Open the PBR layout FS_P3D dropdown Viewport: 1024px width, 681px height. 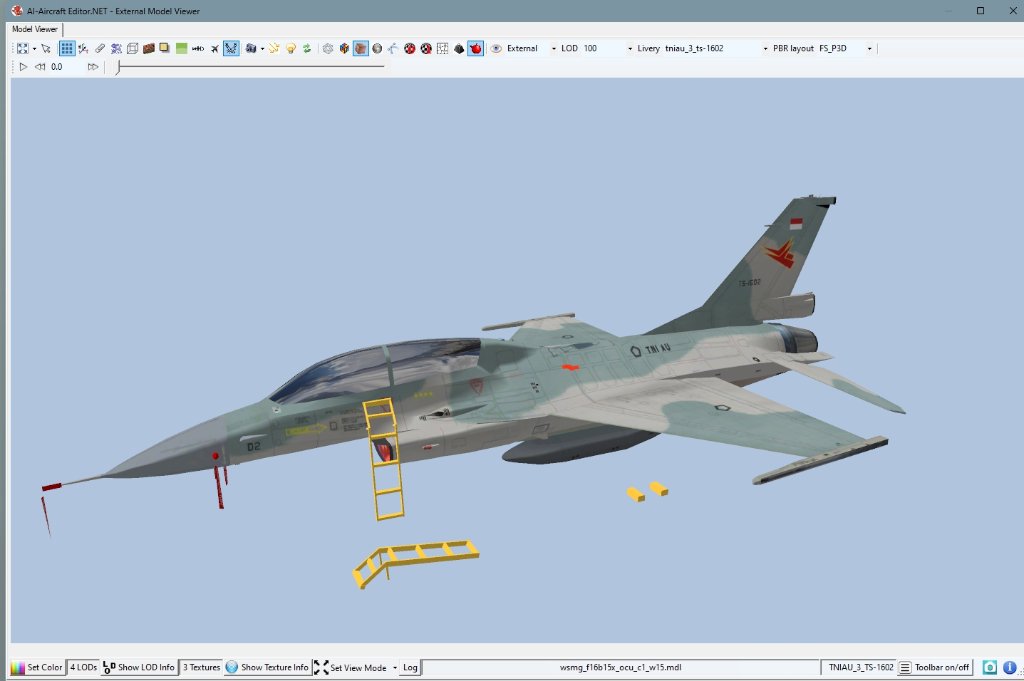point(869,48)
